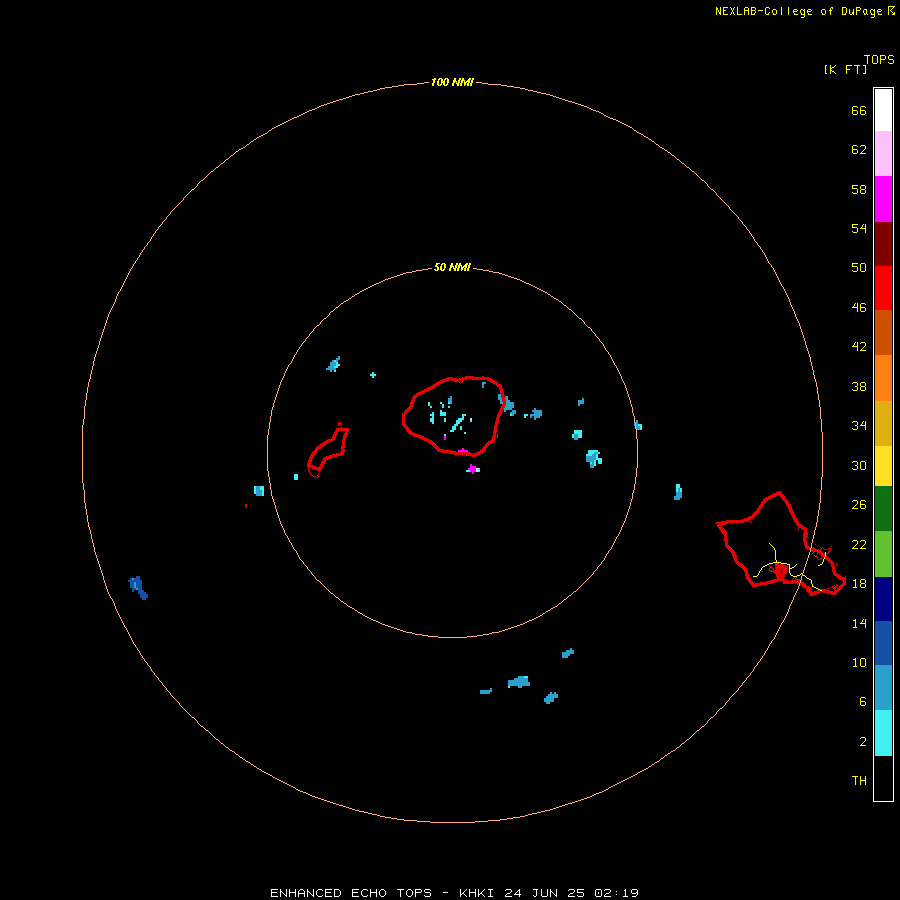Click the TH label on the legend
Image resolution: width=900 pixels, height=900 pixels.
859,780
